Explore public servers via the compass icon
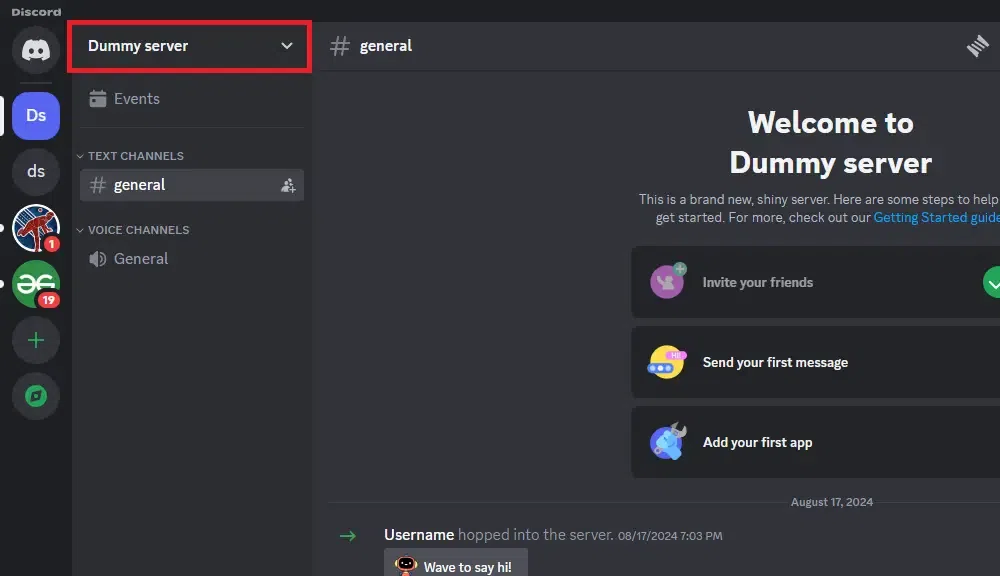This screenshot has width=1000, height=576. (x=36, y=396)
